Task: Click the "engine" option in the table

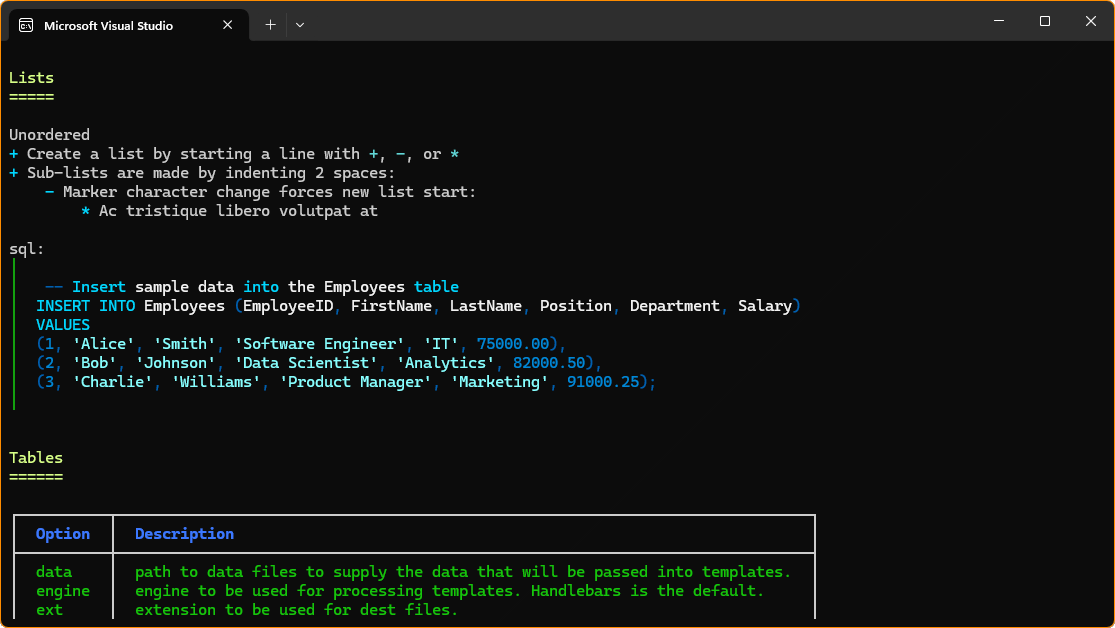Action: [x=63, y=591]
